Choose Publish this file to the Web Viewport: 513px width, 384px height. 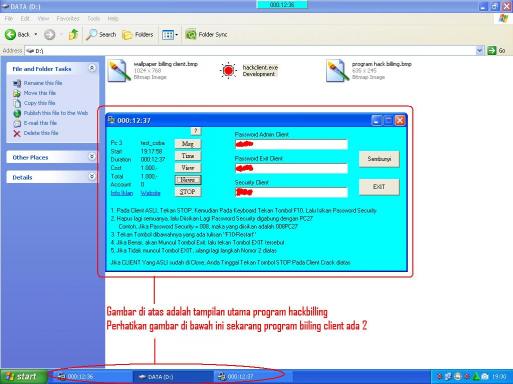pos(51,113)
